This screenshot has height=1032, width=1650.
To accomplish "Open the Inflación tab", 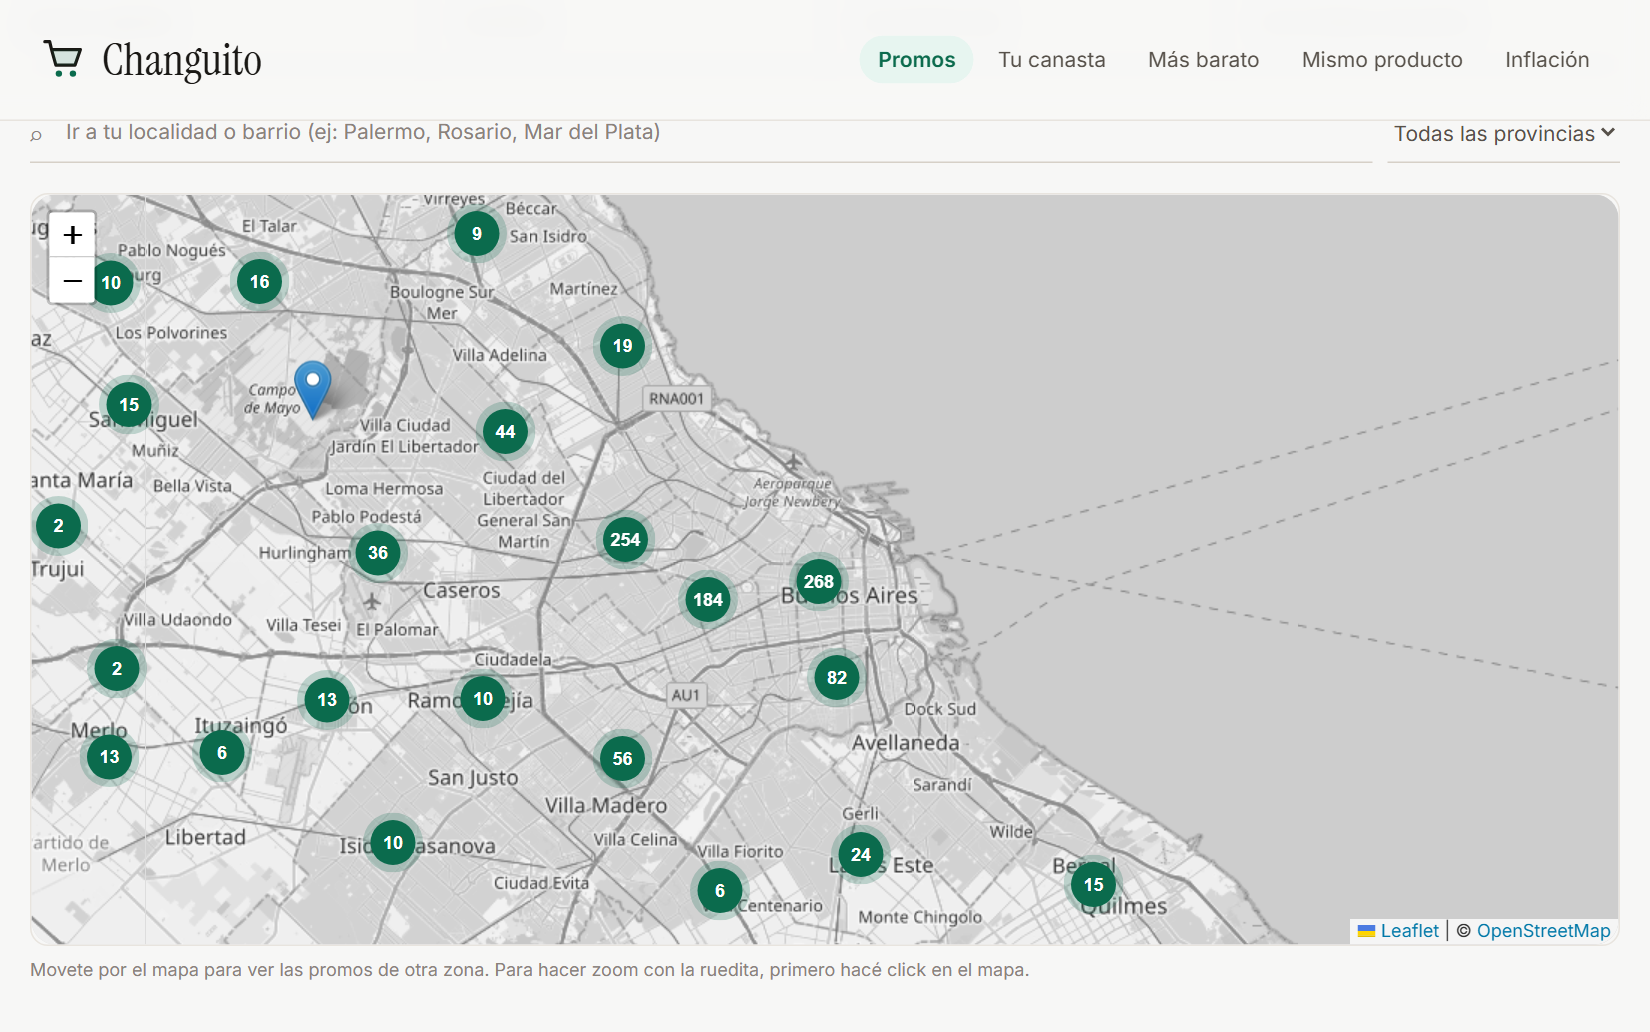I will tap(1547, 60).
